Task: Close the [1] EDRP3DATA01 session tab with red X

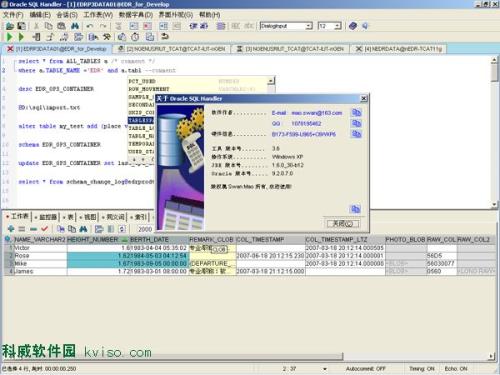Action: click(x=10, y=49)
